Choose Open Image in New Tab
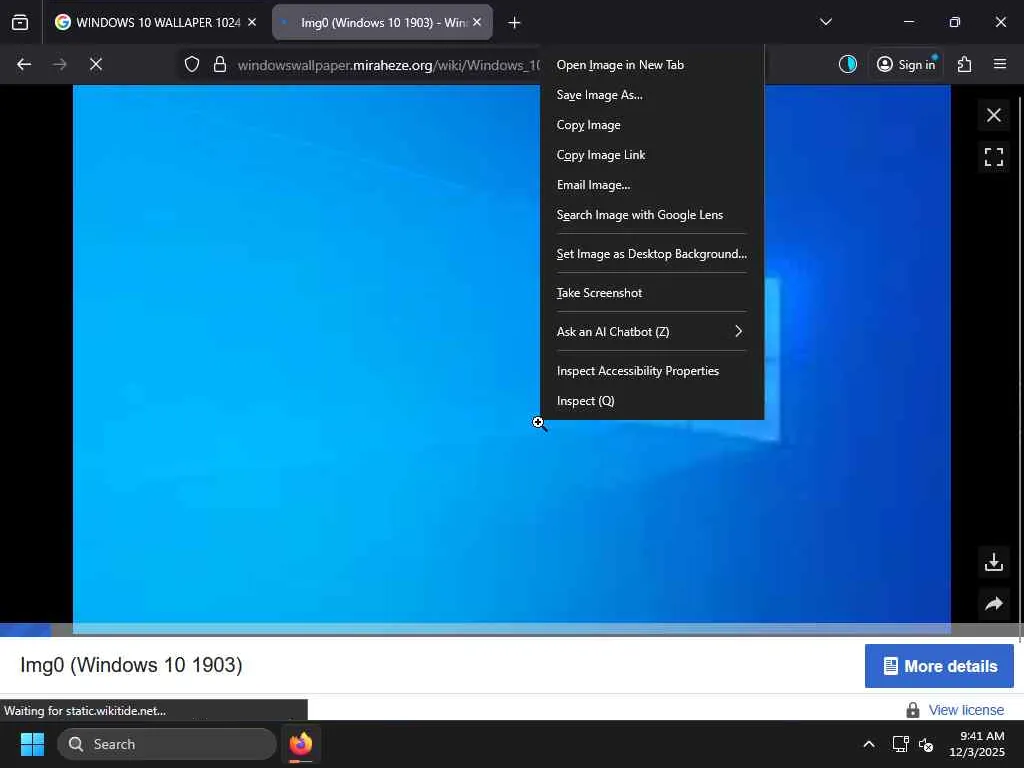The image size is (1024, 768). (x=652, y=65)
